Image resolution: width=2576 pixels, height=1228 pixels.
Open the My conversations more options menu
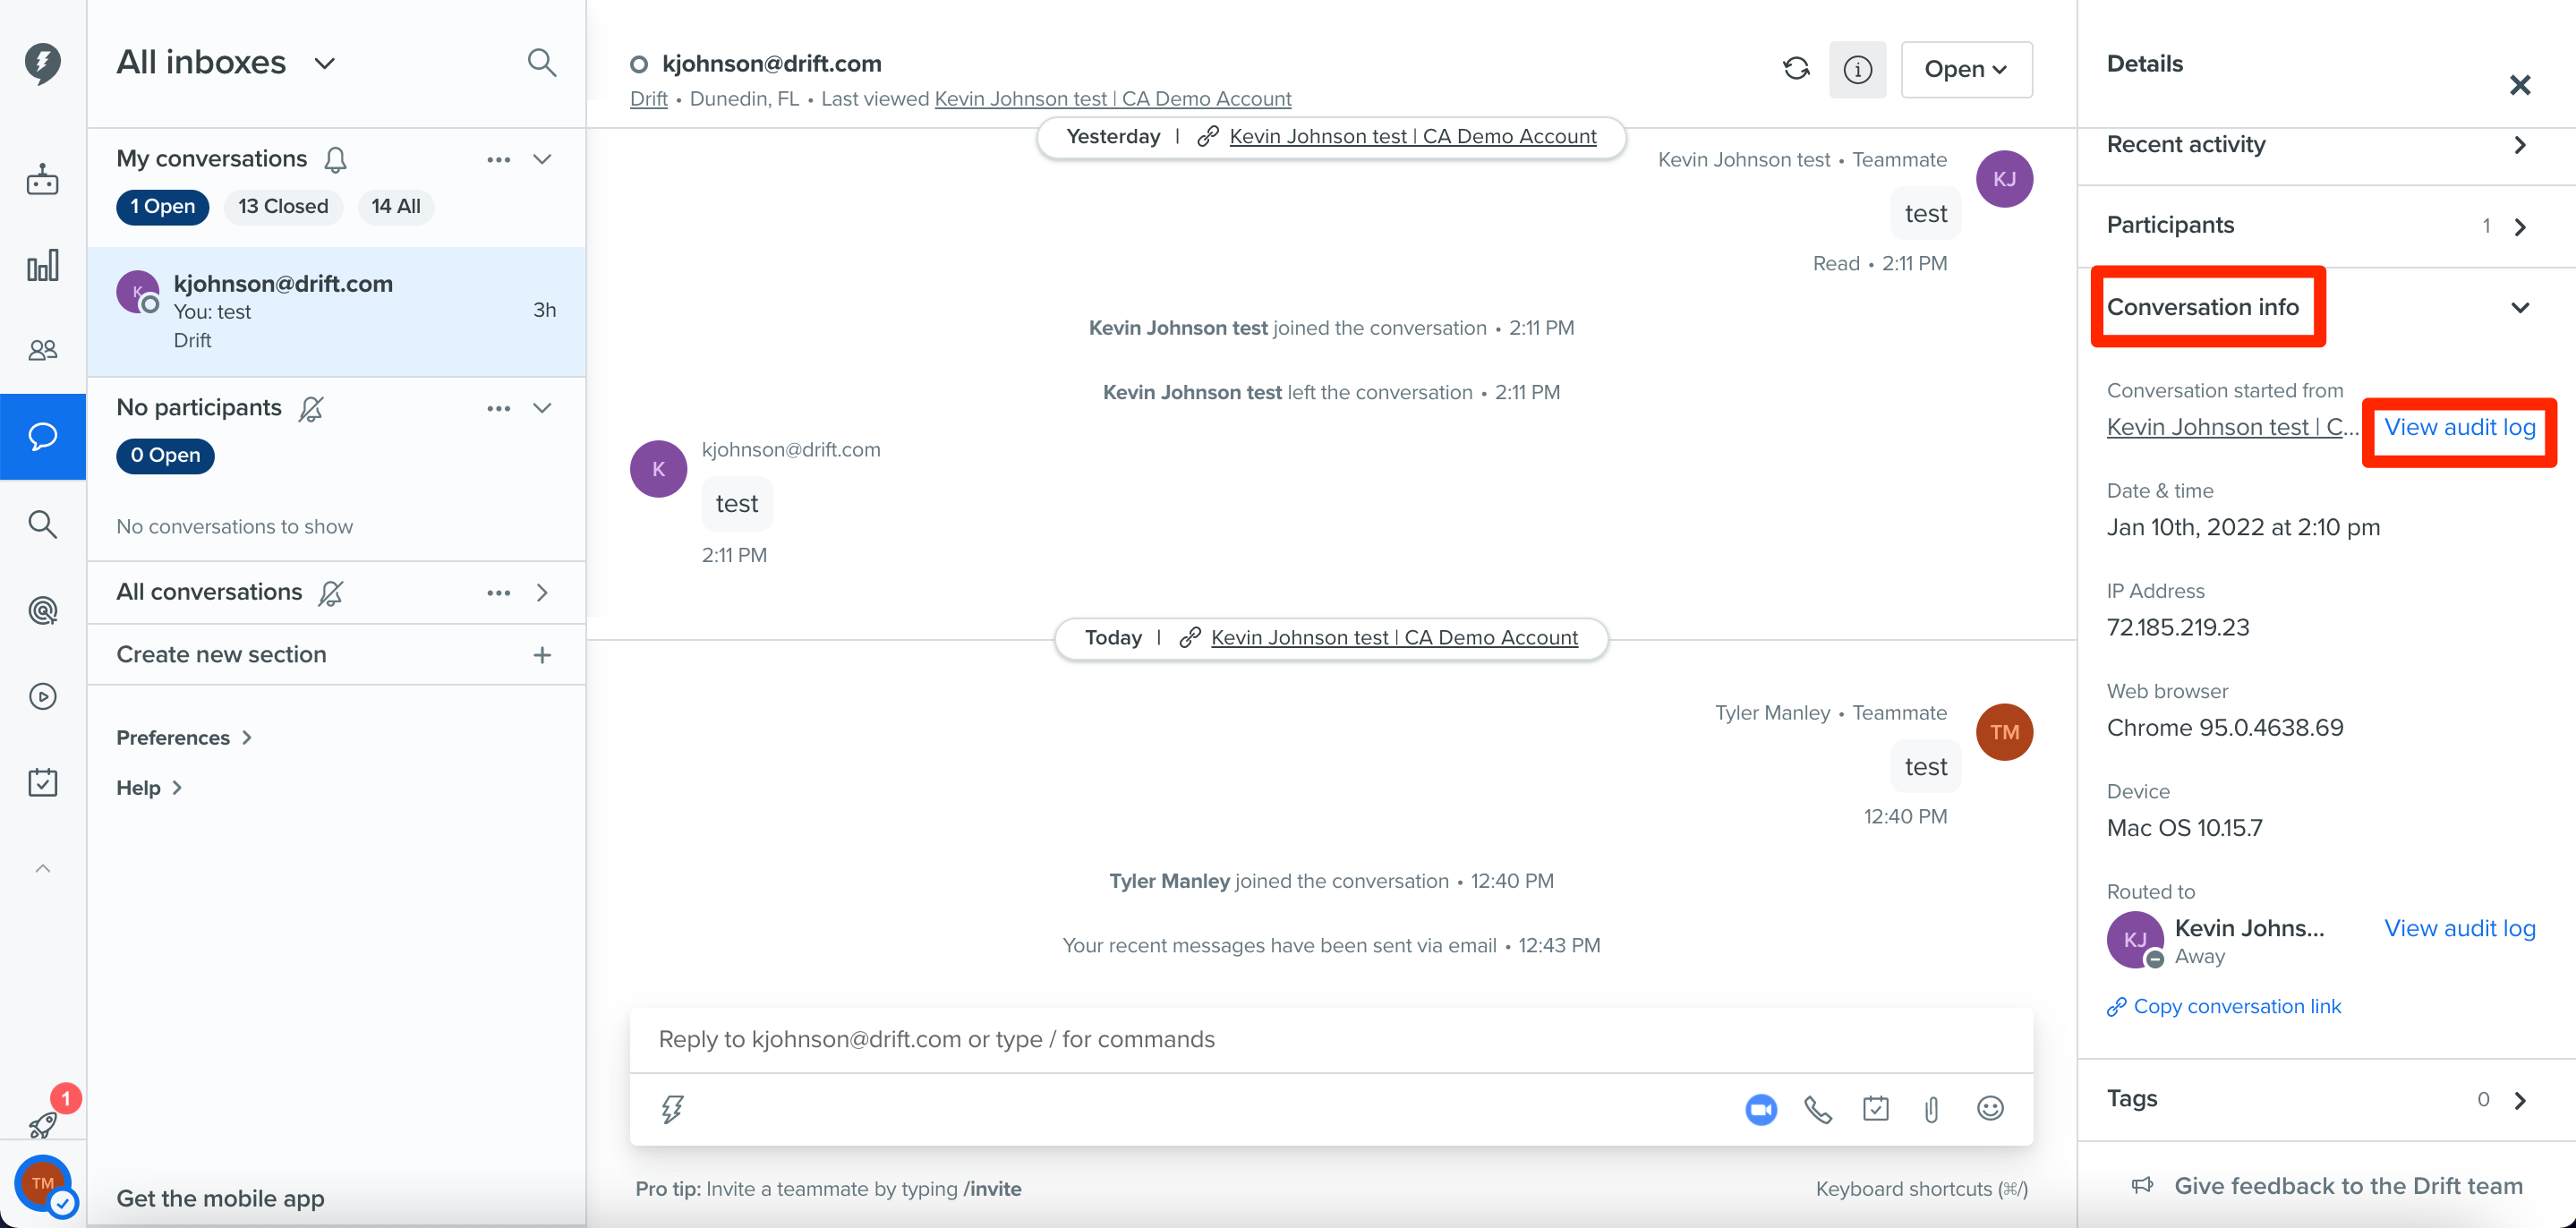point(498,159)
